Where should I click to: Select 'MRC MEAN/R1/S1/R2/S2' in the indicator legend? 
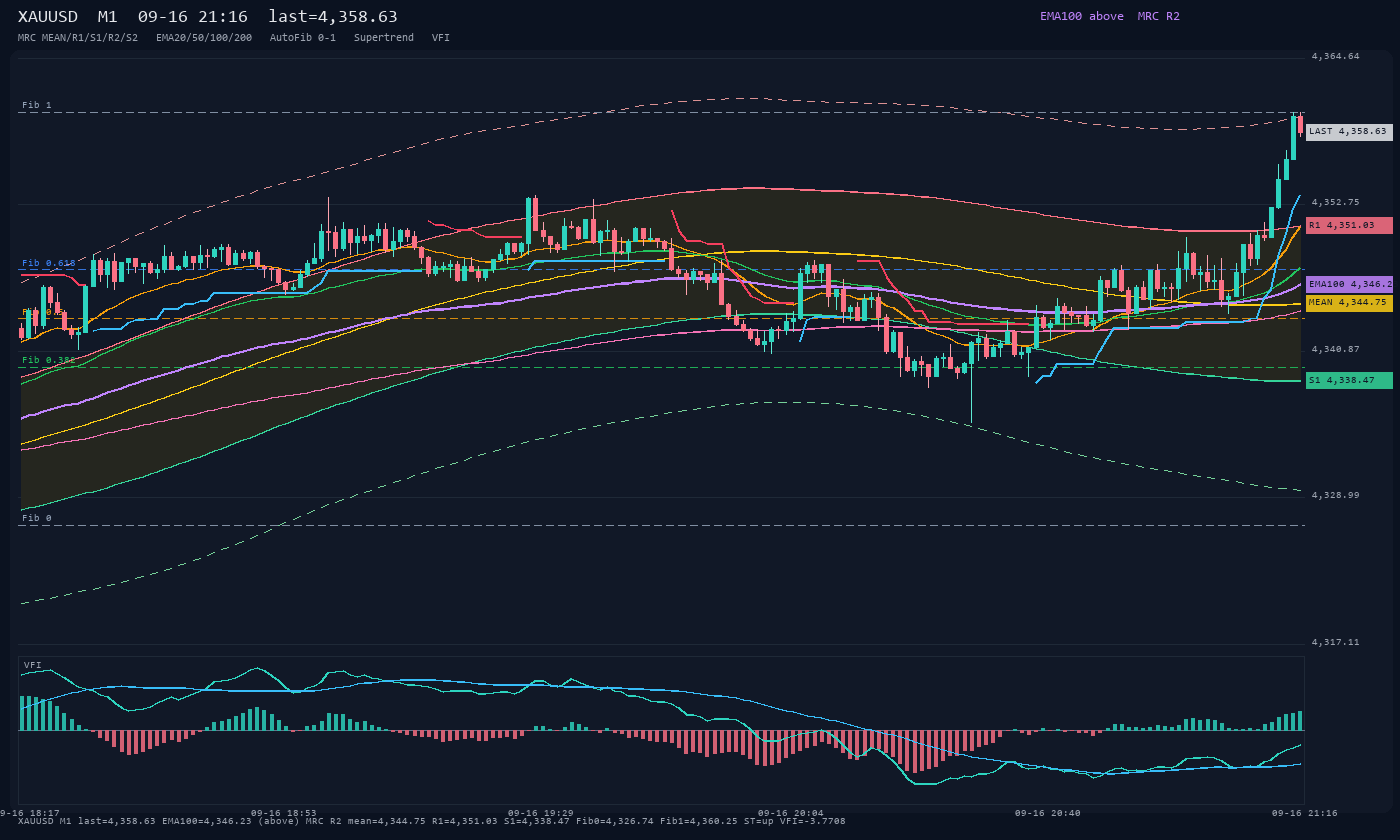point(78,37)
